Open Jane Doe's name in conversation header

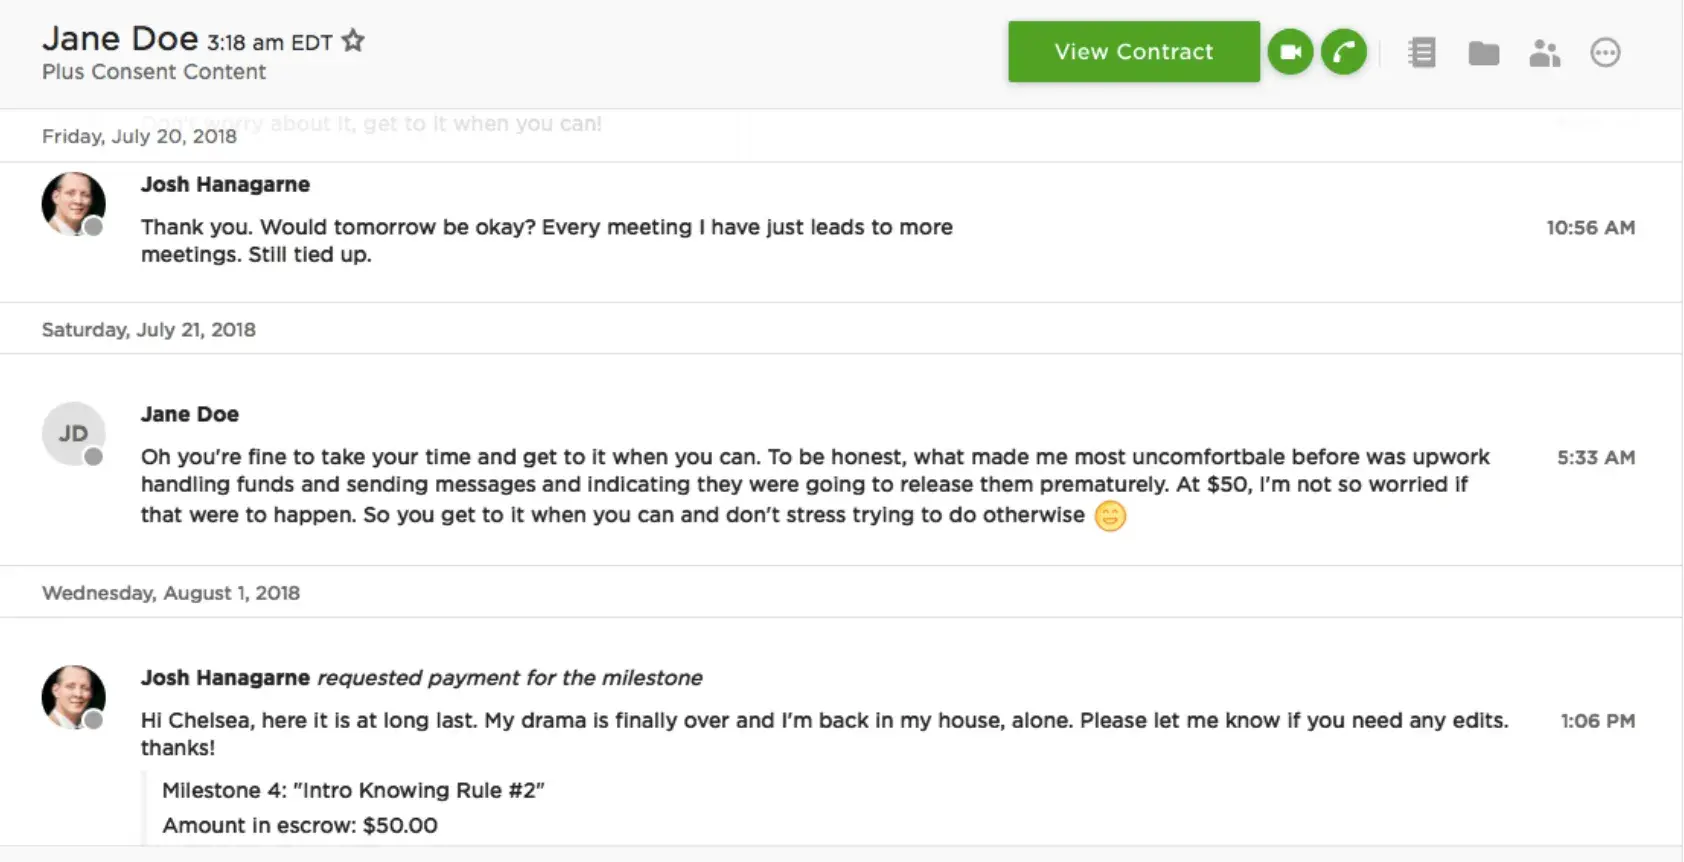(120, 39)
